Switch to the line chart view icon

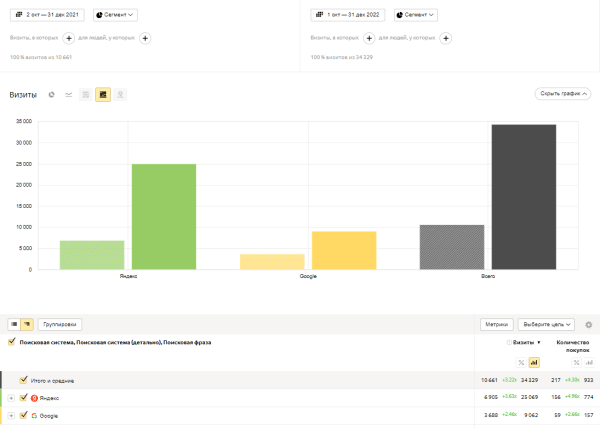(68, 95)
